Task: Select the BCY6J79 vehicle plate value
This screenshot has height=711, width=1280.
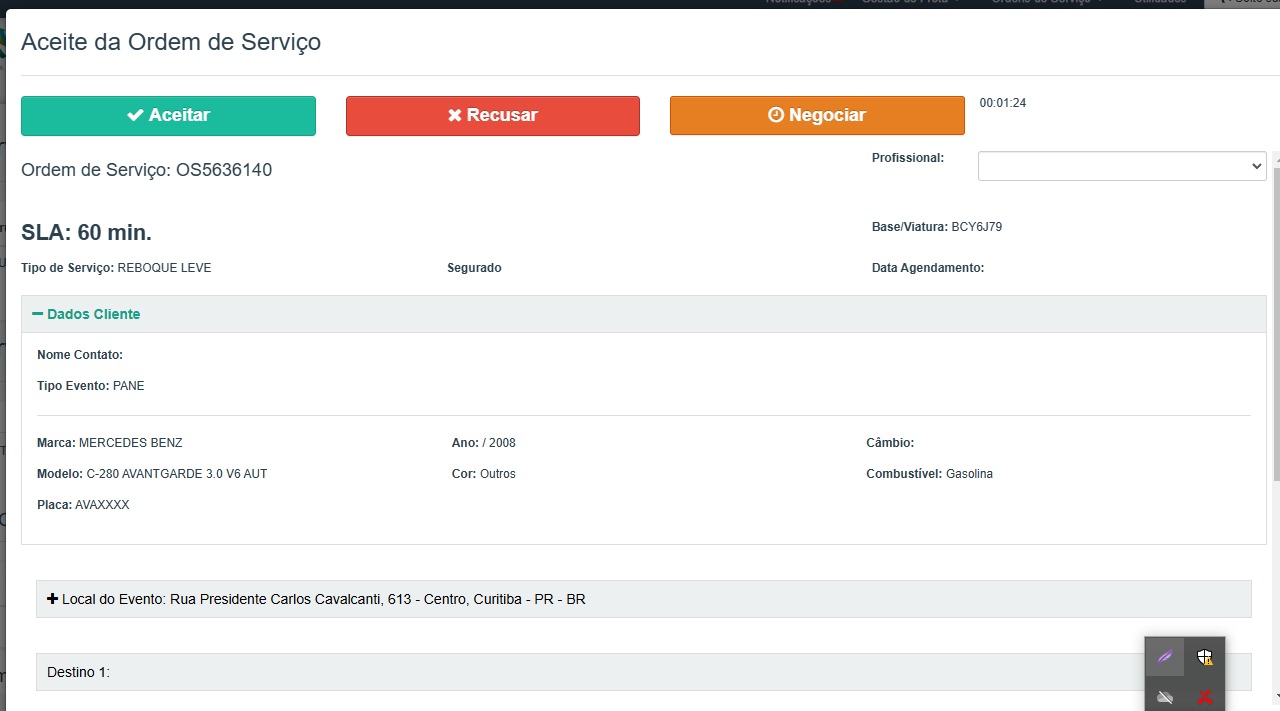Action: pyautogui.click(x=976, y=227)
